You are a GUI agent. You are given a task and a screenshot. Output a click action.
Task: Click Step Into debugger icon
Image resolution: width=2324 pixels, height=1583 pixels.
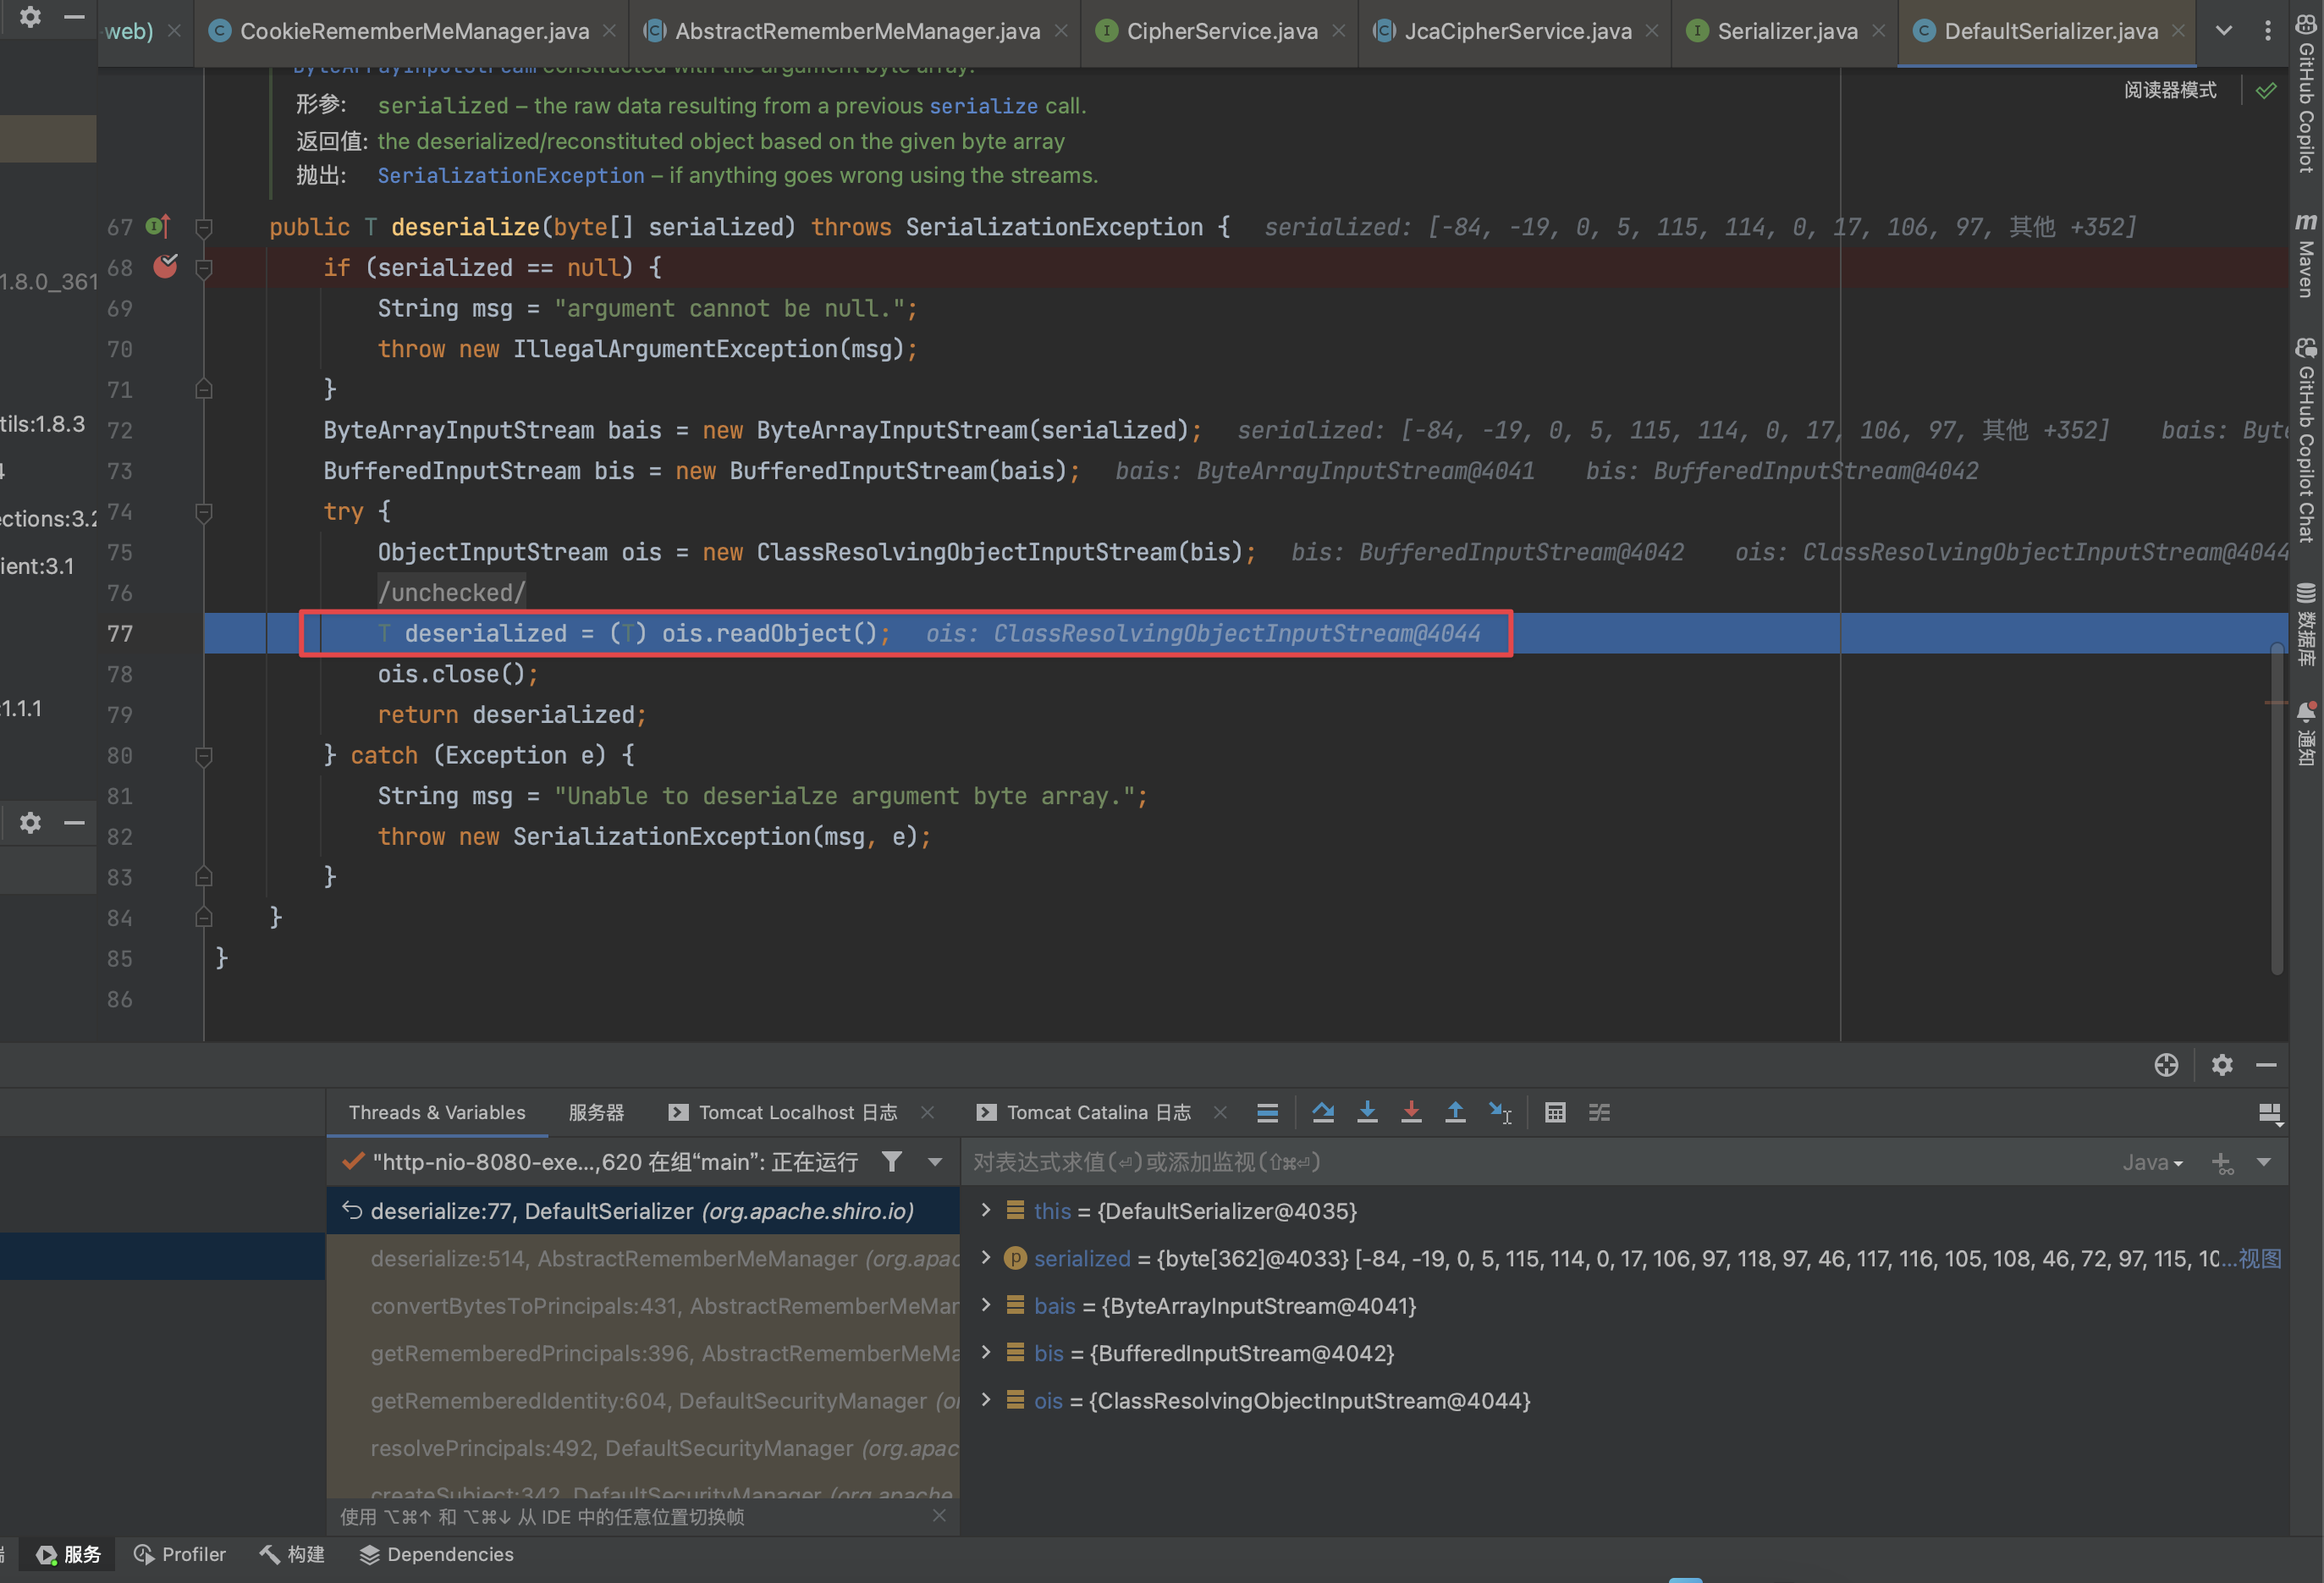coord(1367,1112)
